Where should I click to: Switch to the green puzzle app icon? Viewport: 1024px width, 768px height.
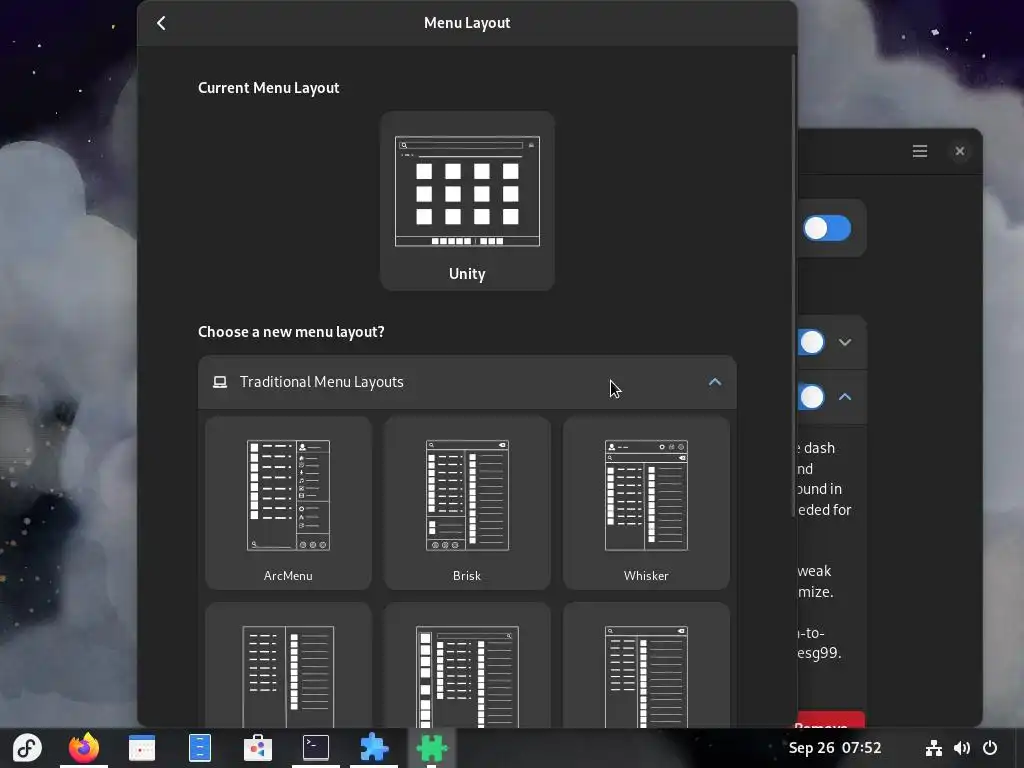[432, 748]
